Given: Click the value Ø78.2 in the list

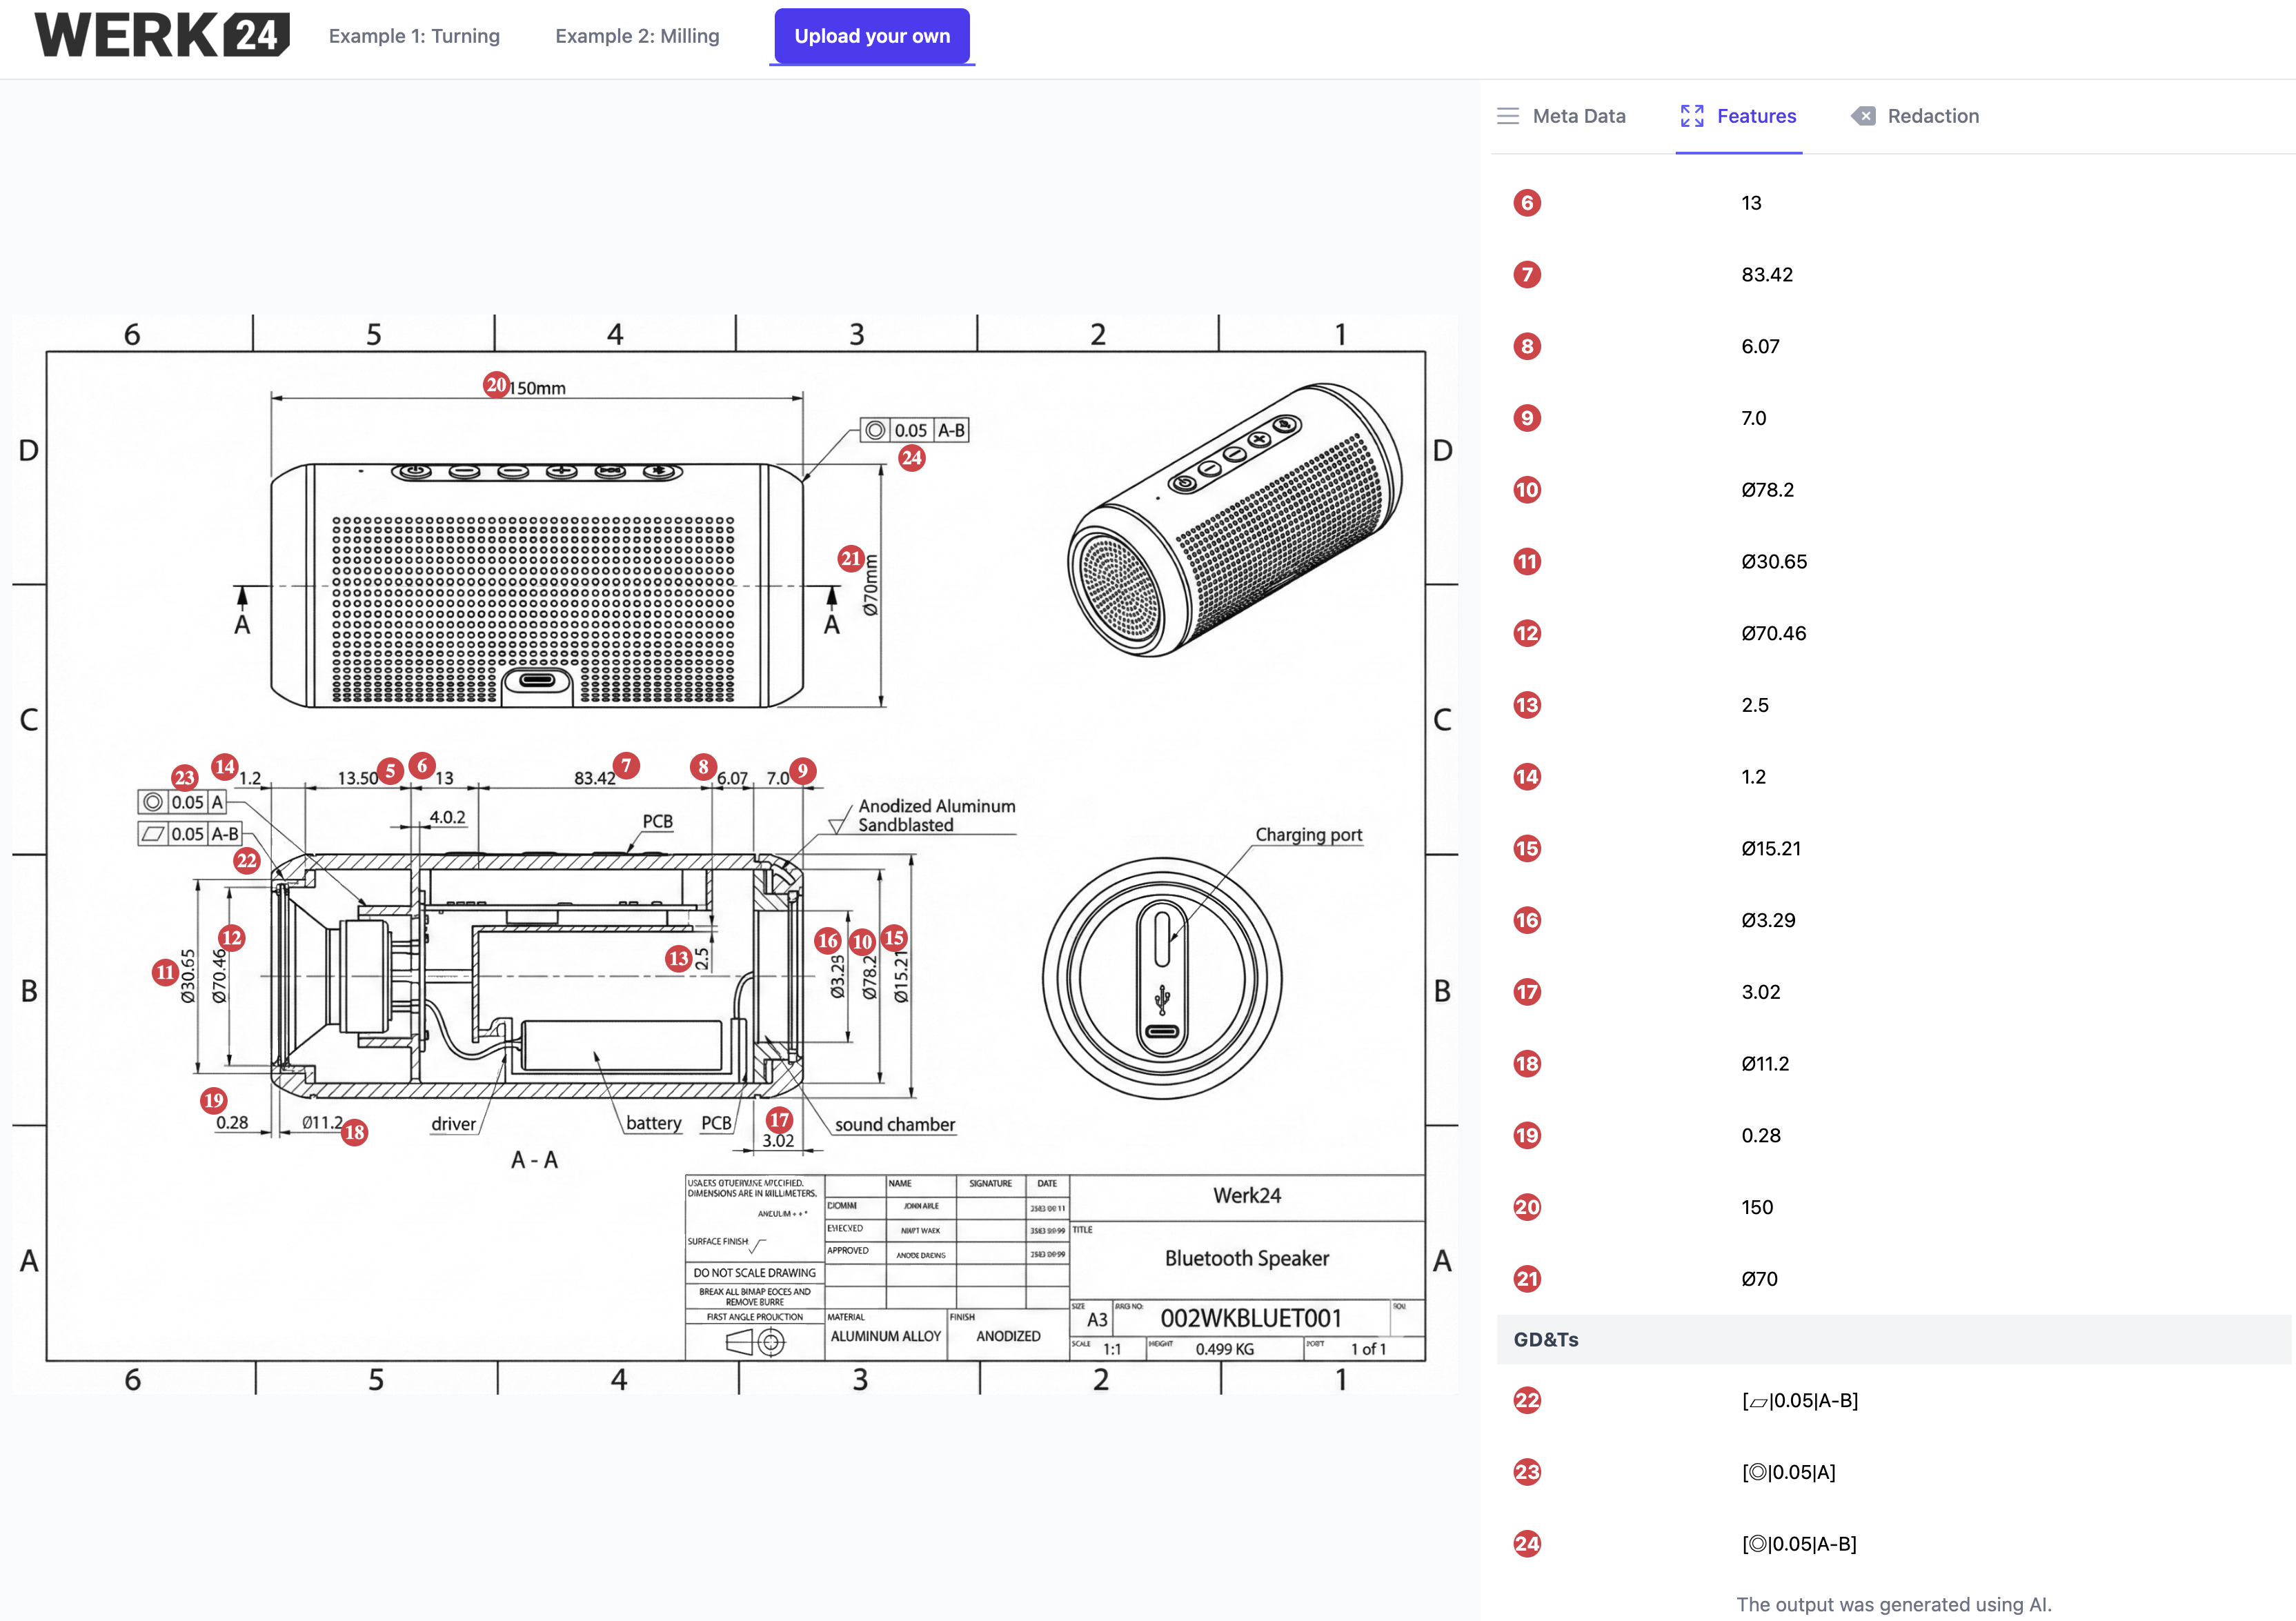Looking at the screenshot, I should (x=1767, y=490).
